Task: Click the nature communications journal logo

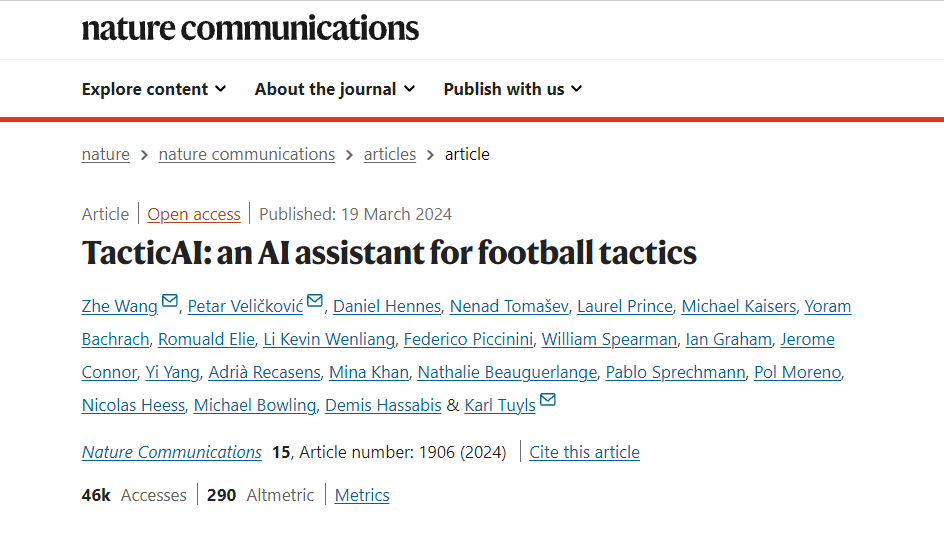Action: tap(250, 28)
